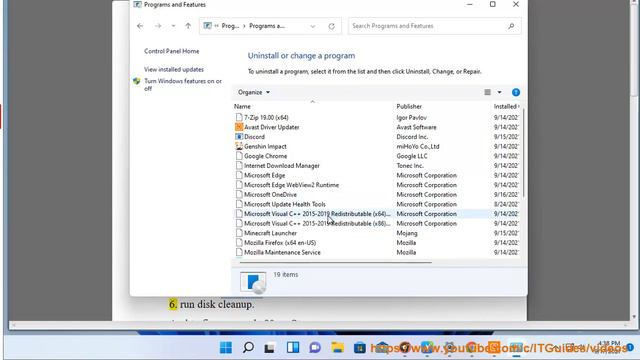Open recent locations dropdown arrow

pyautogui.click(x=173, y=26)
